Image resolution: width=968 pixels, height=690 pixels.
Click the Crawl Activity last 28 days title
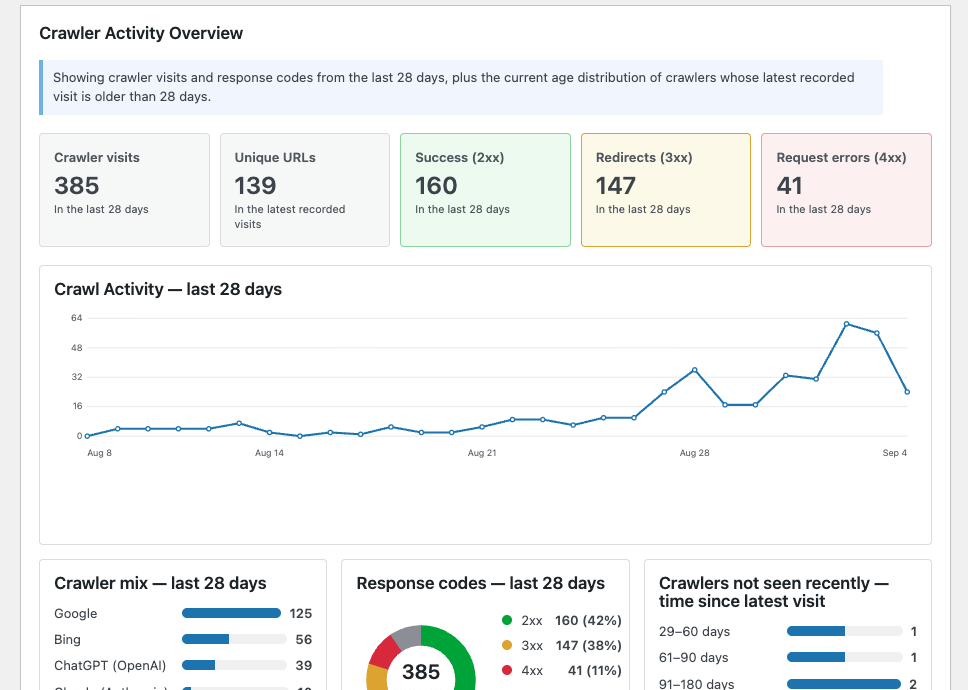(x=168, y=289)
